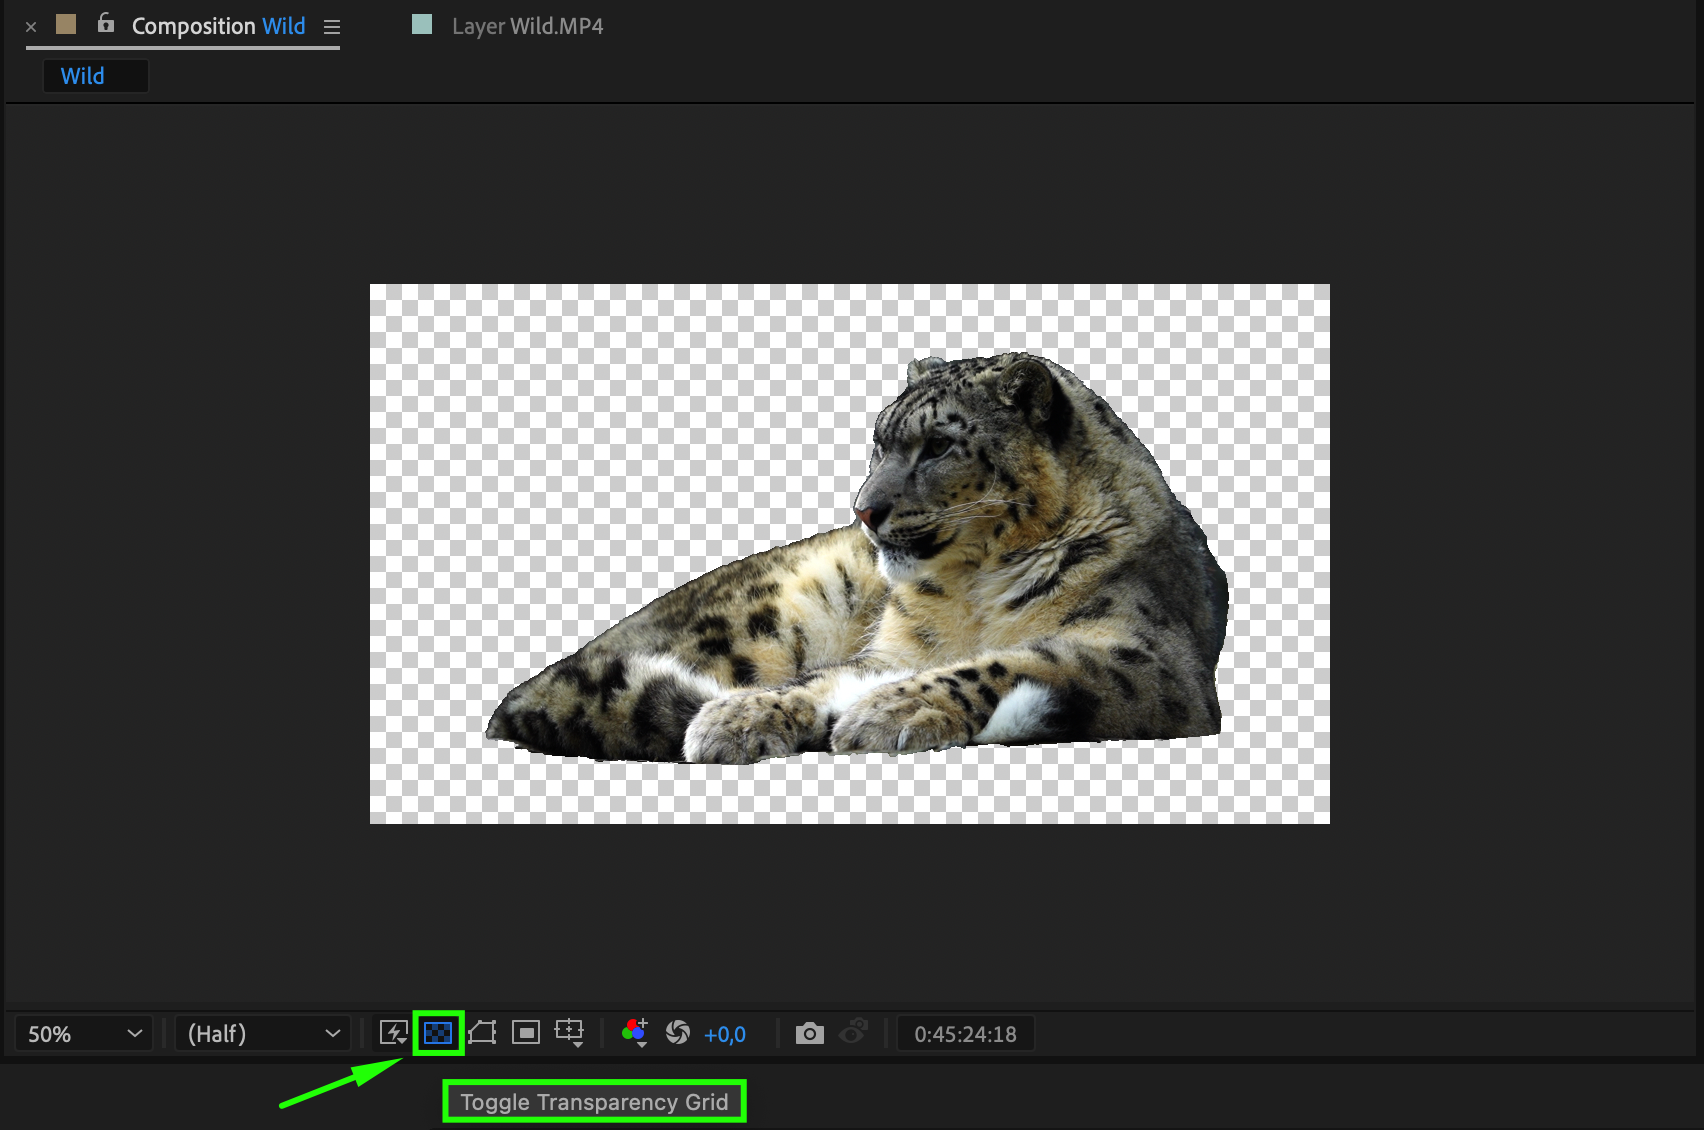Take a snapshot with the camera icon
The width and height of the screenshot is (1704, 1130).
810,1033
